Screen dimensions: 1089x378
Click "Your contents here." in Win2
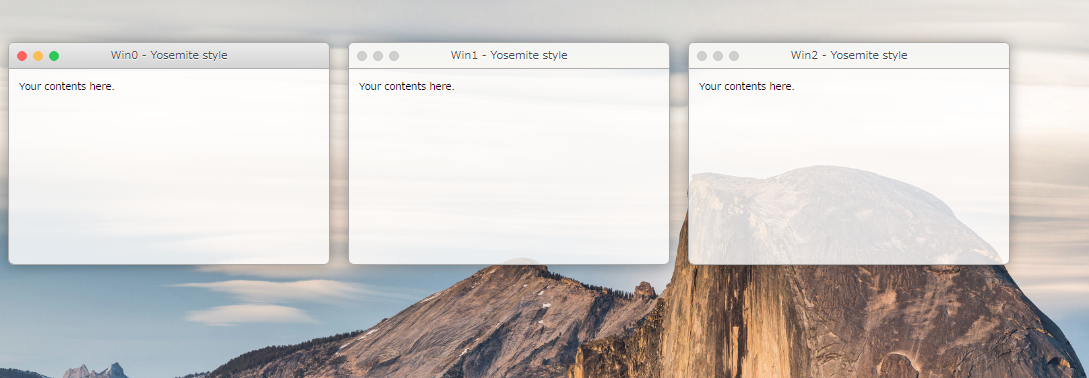pyautogui.click(x=747, y=86)
